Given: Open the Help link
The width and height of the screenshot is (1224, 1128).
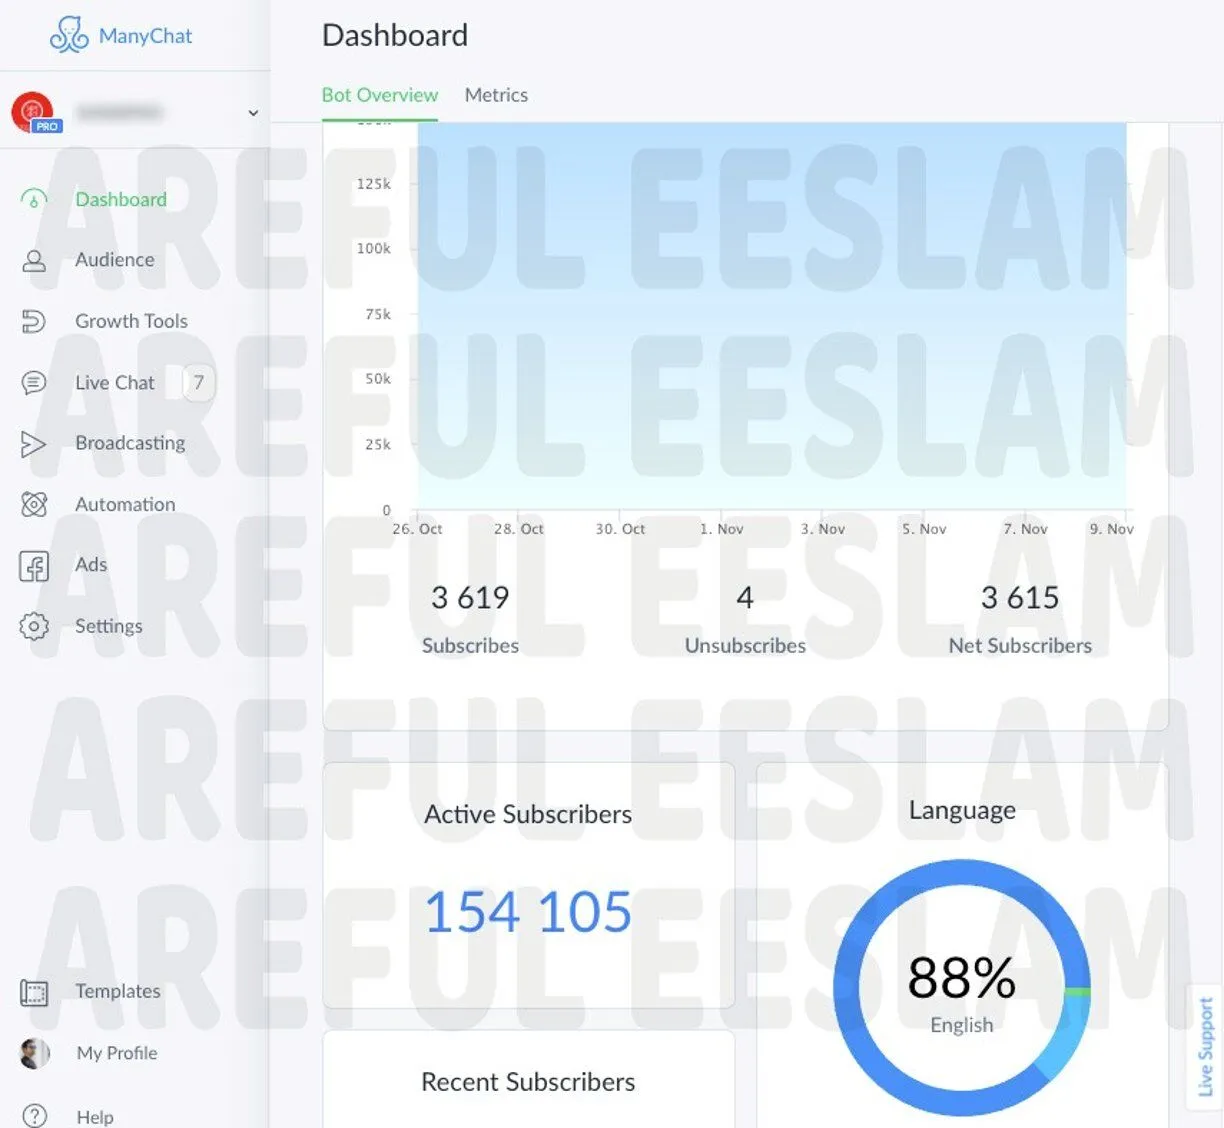Looking at the screenshot, I should [x=95, y=1117].
